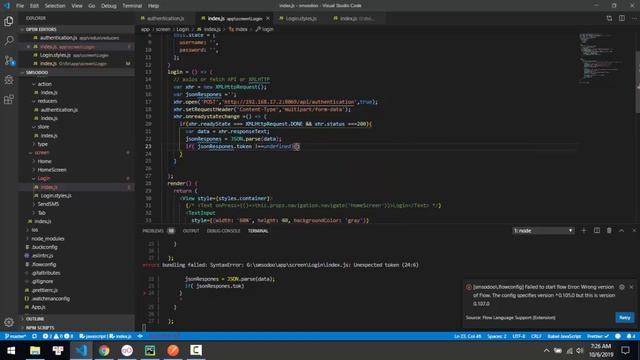Screen dimensions: 640x360
Task: Open .flowconfig file in explorer tree
Action: [44, 264]
